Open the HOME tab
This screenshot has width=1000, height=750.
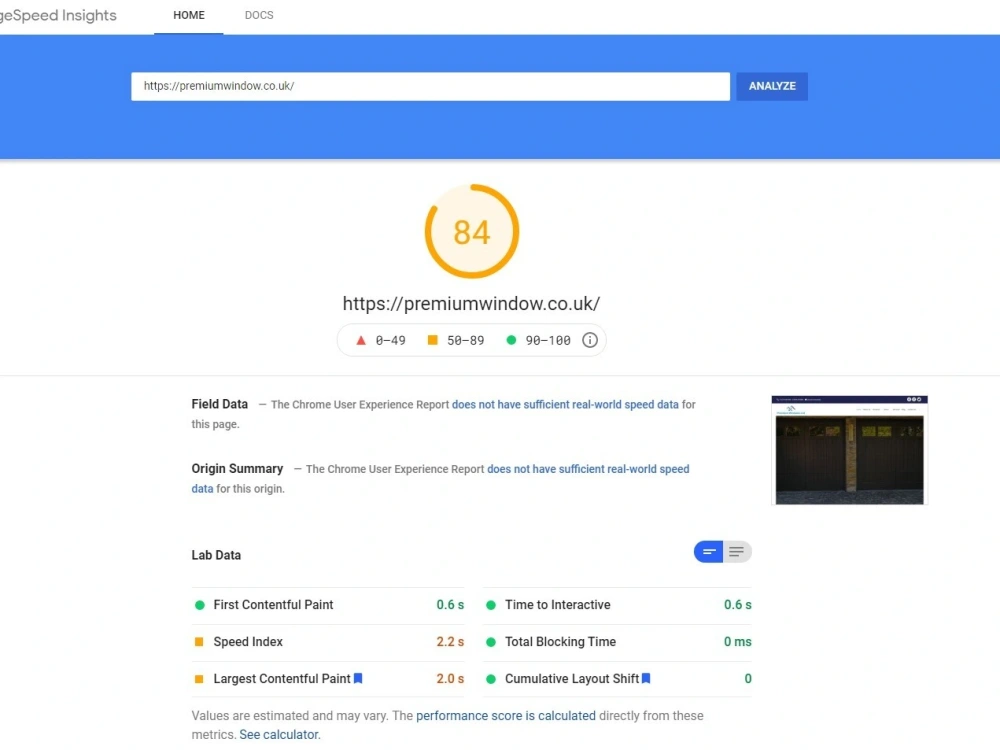click(189, 15)
